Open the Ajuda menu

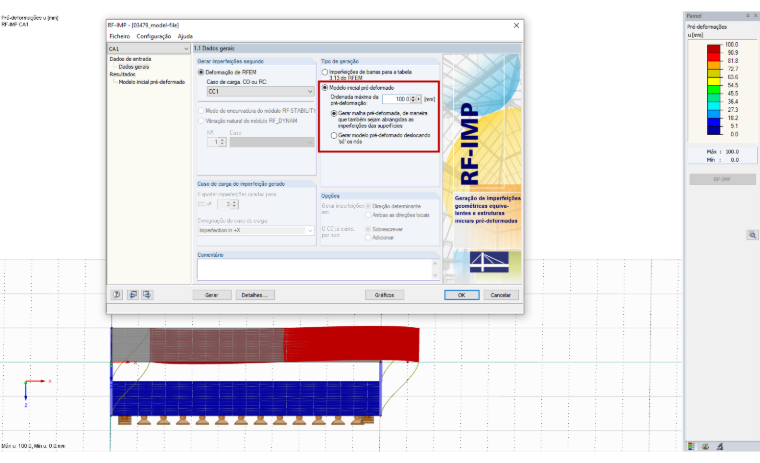185,36
